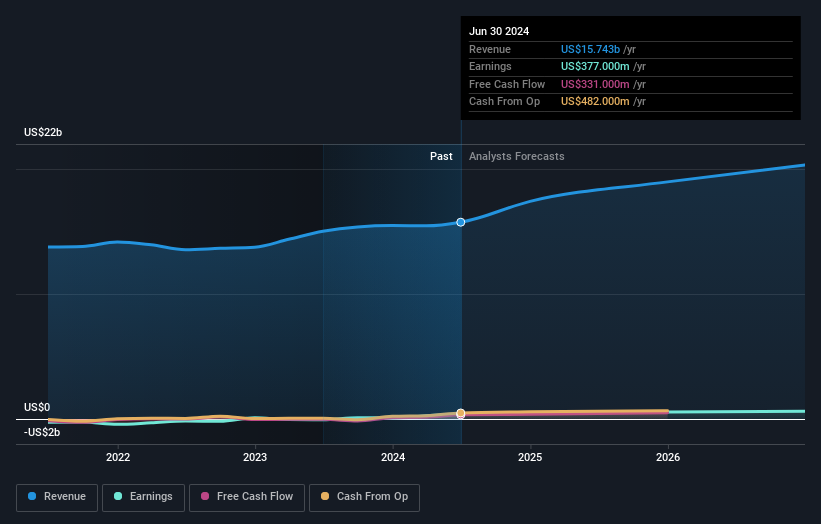
Task: Click the Jun 30 2024 tooltip date
Action: click(499, 31)
